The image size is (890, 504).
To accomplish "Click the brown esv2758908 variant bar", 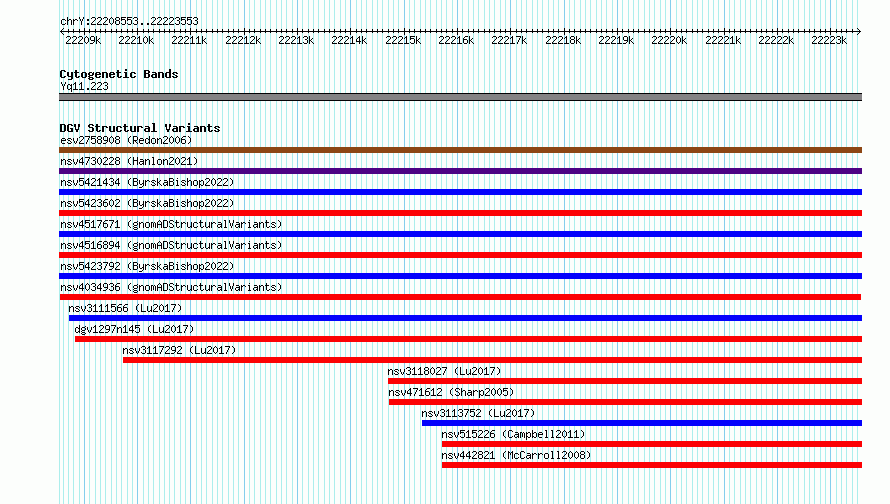I will tap(460, 150).
